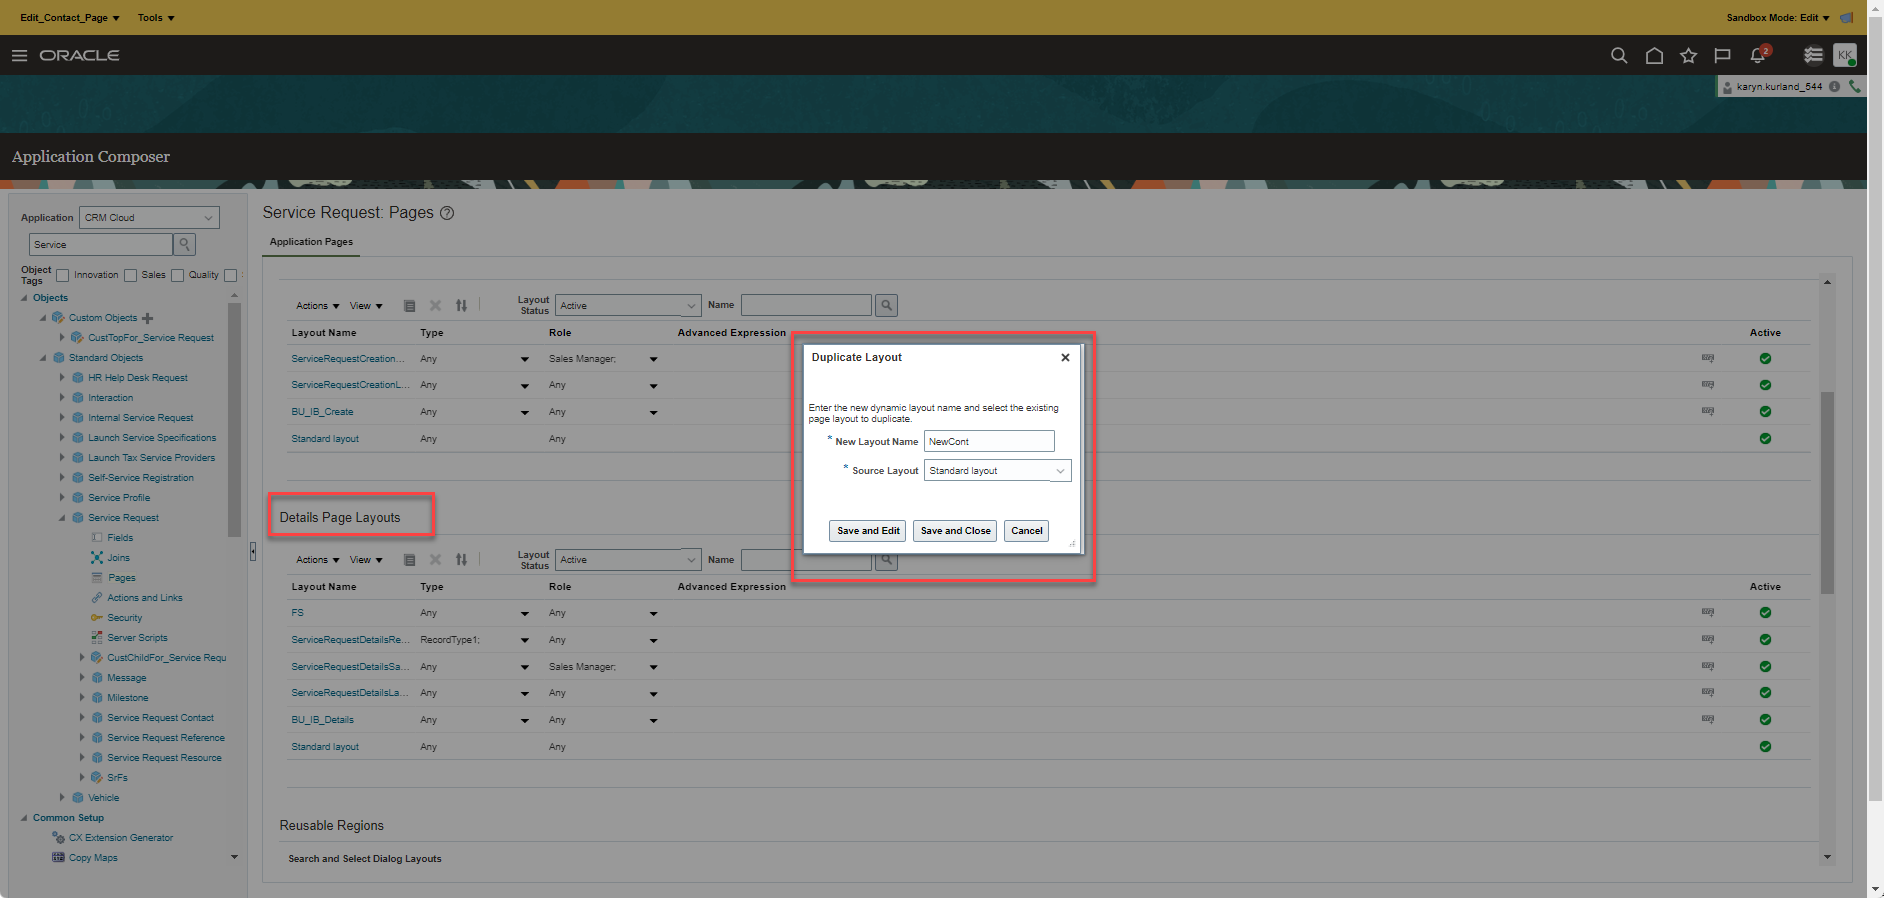Click the Save and Edit button
Viewport: 1884px width, 898px height.
868,531
